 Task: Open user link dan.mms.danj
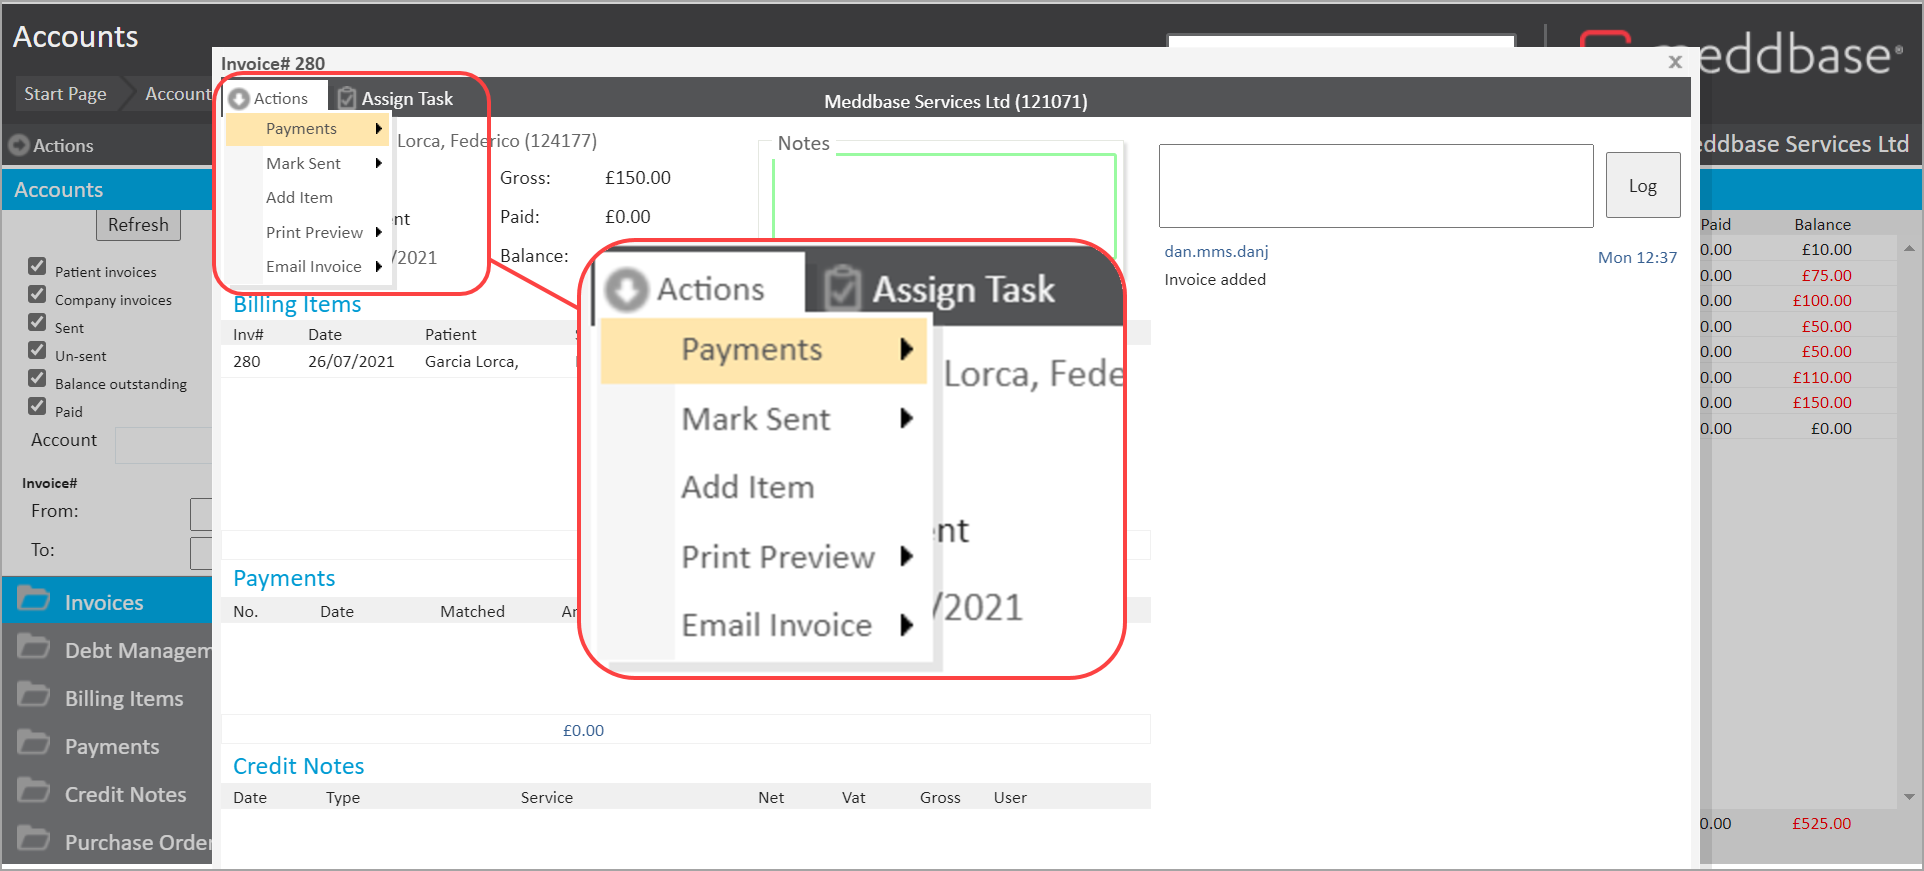click(1216, 251)
